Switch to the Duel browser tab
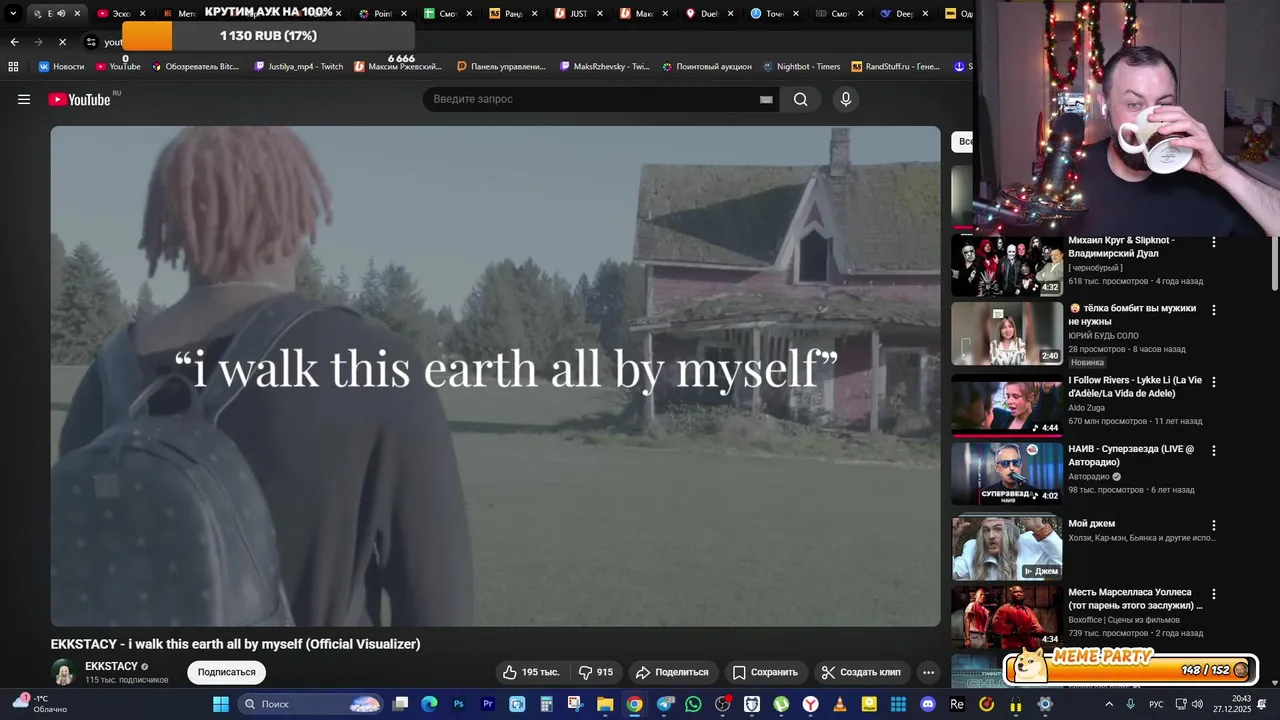 click(x=709, y=14)
